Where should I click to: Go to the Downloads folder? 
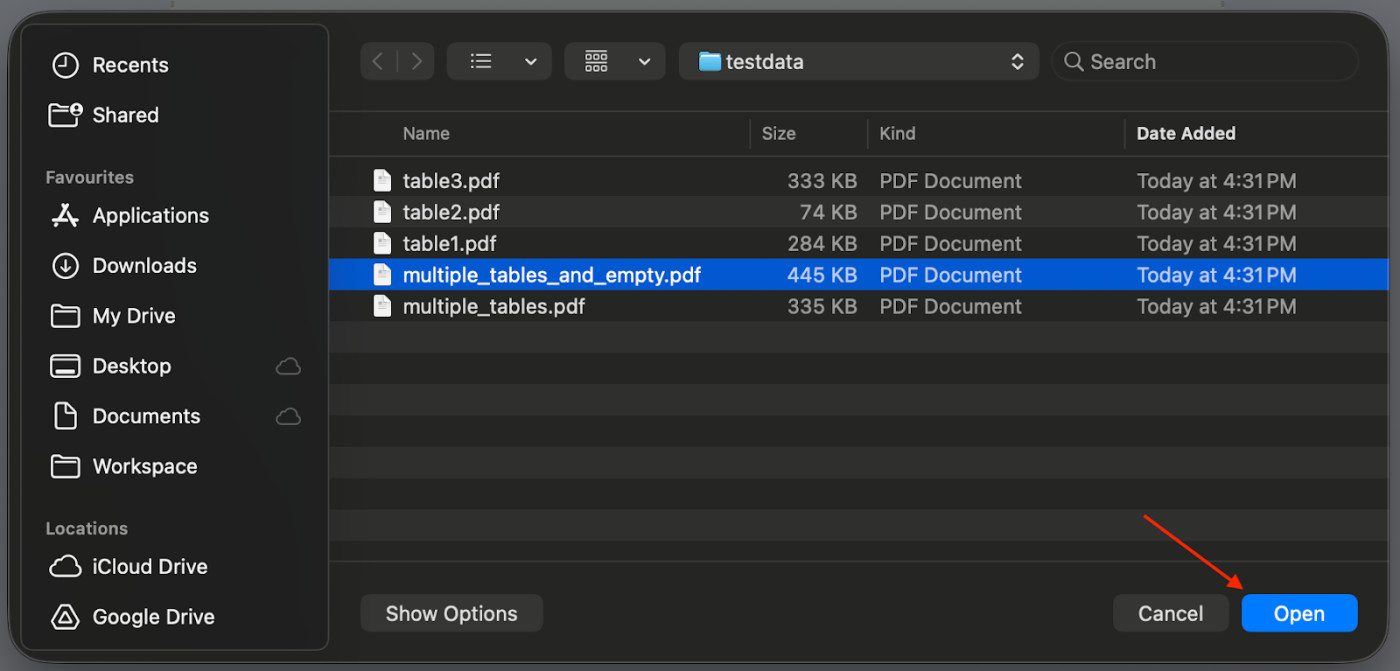tap(144, 265)
